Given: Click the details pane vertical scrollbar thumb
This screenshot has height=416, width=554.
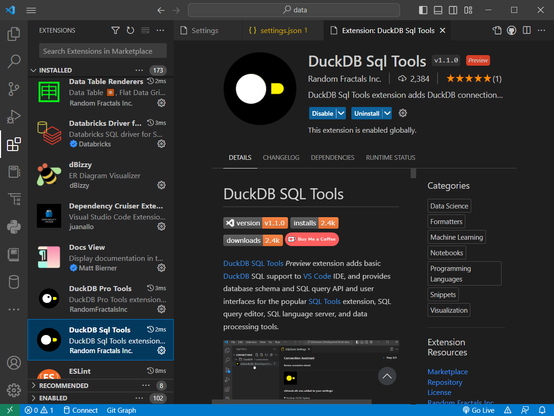Looking at the screenshot, I should coord(413,173).
